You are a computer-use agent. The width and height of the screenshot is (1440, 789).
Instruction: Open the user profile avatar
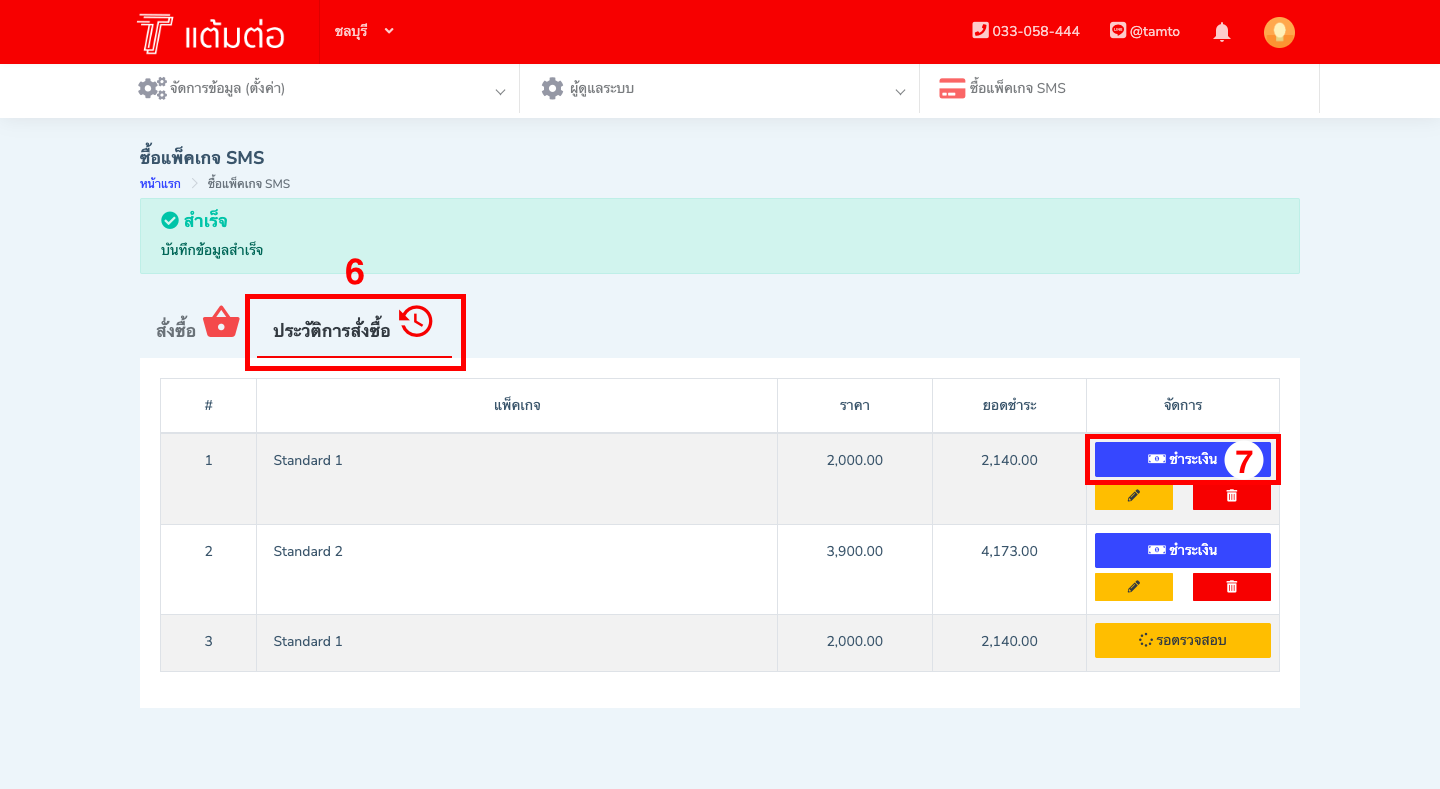click(x=1279, y=32)
